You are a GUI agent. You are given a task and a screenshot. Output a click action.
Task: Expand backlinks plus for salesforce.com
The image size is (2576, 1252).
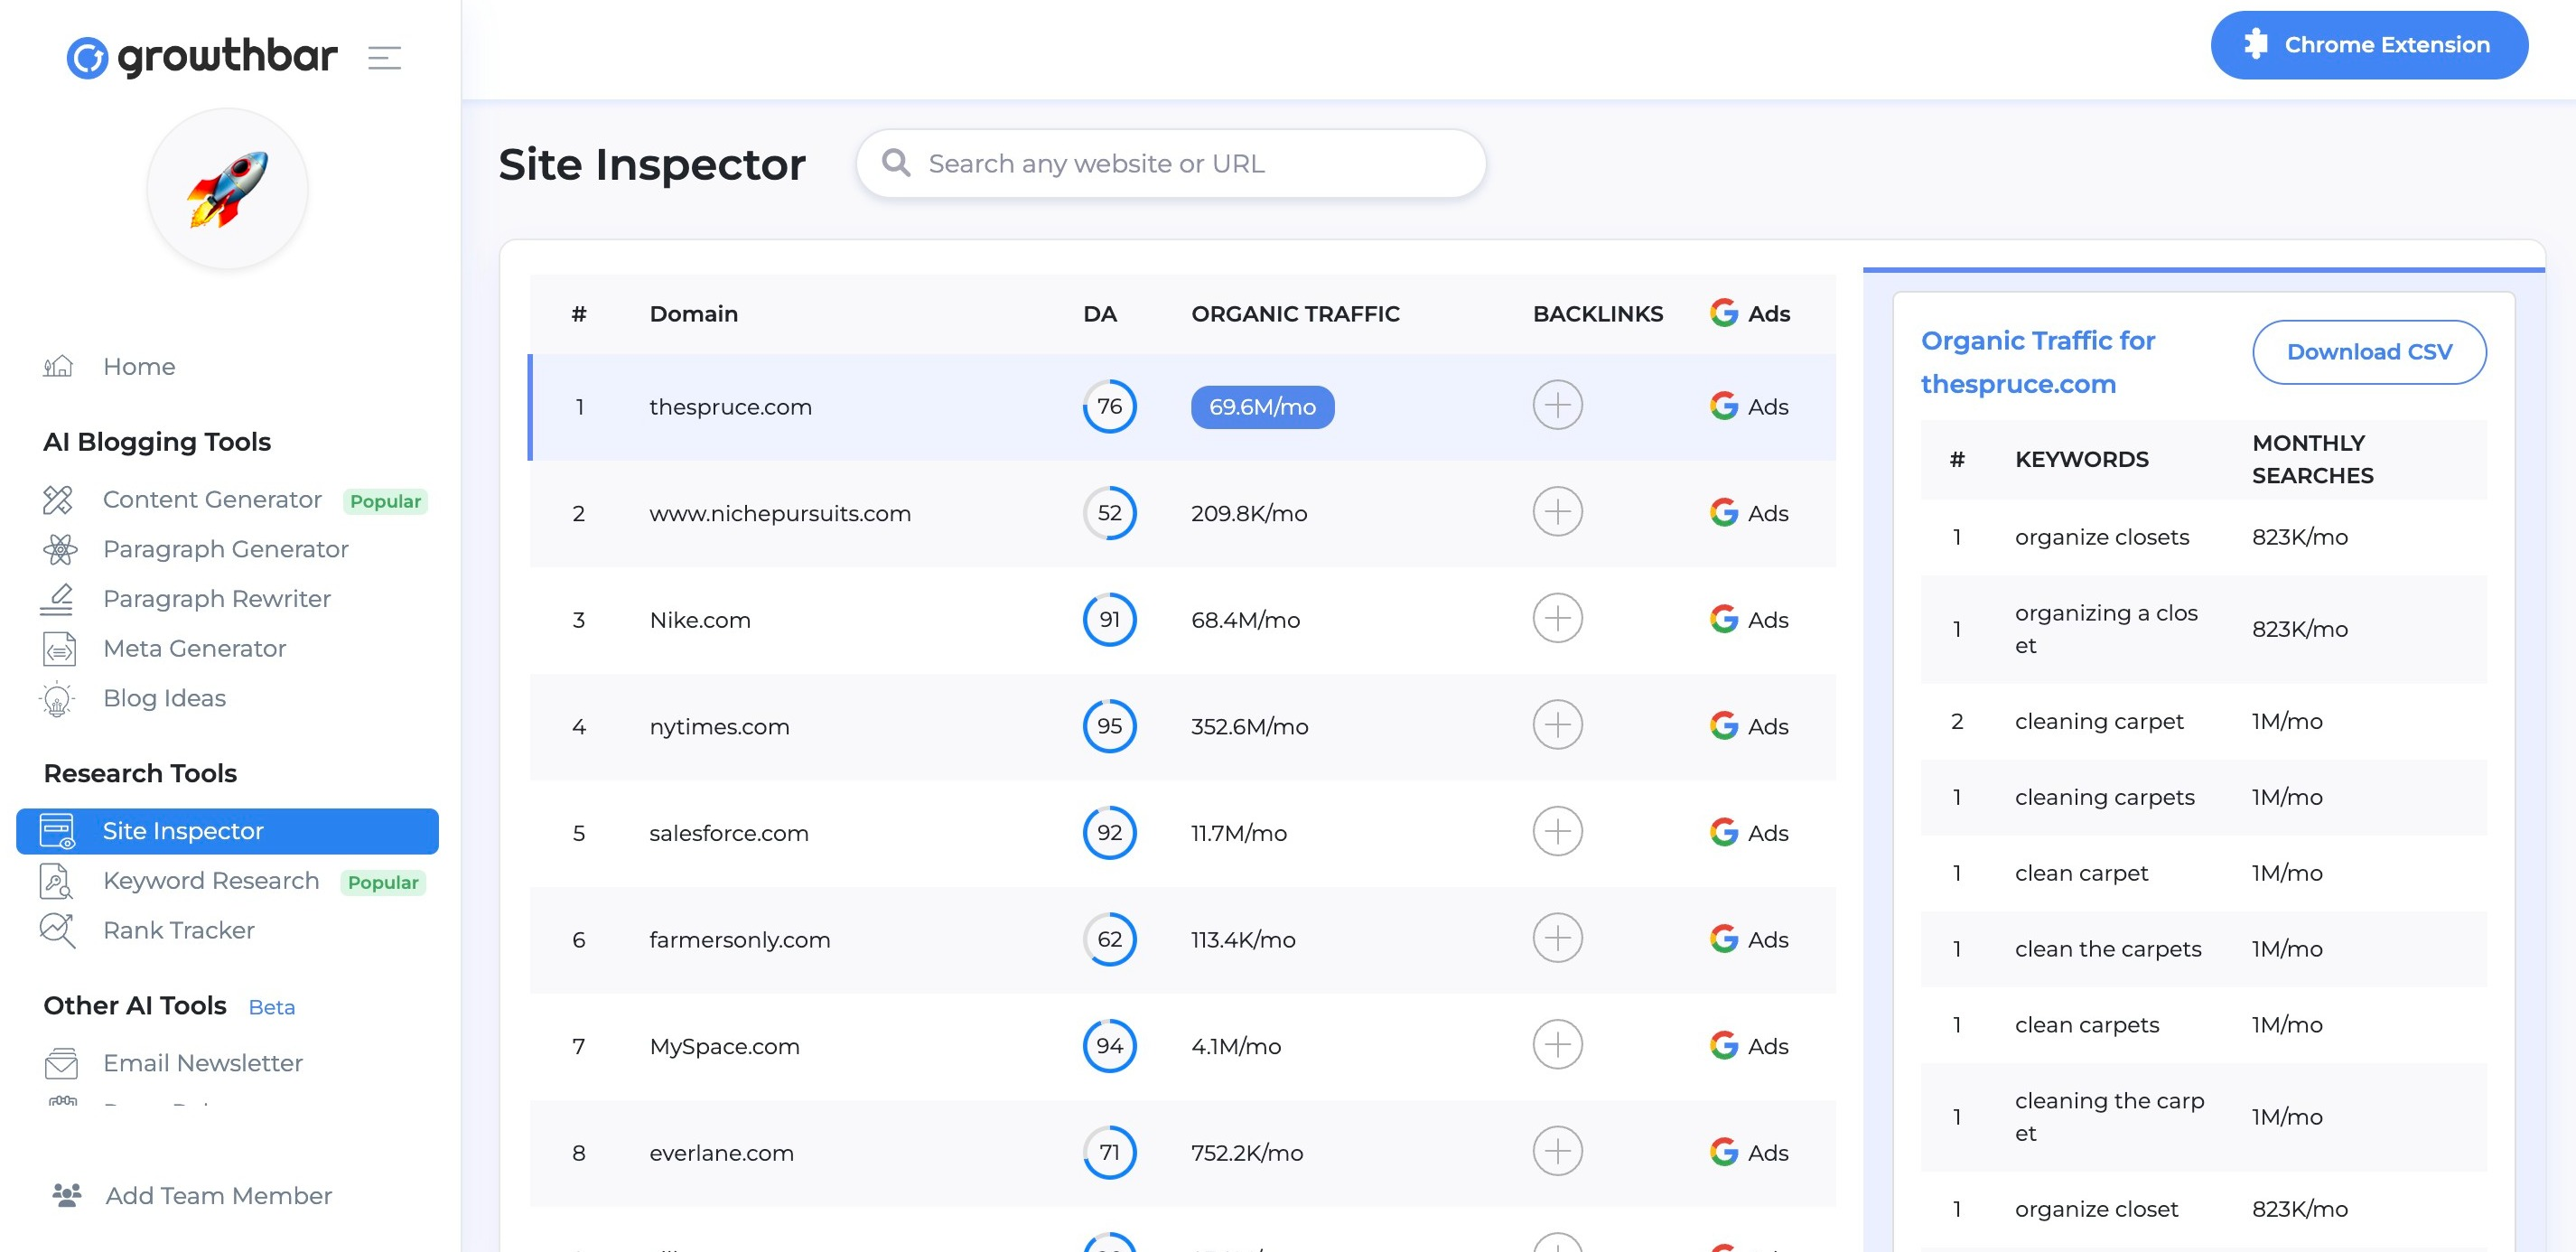1557,832
